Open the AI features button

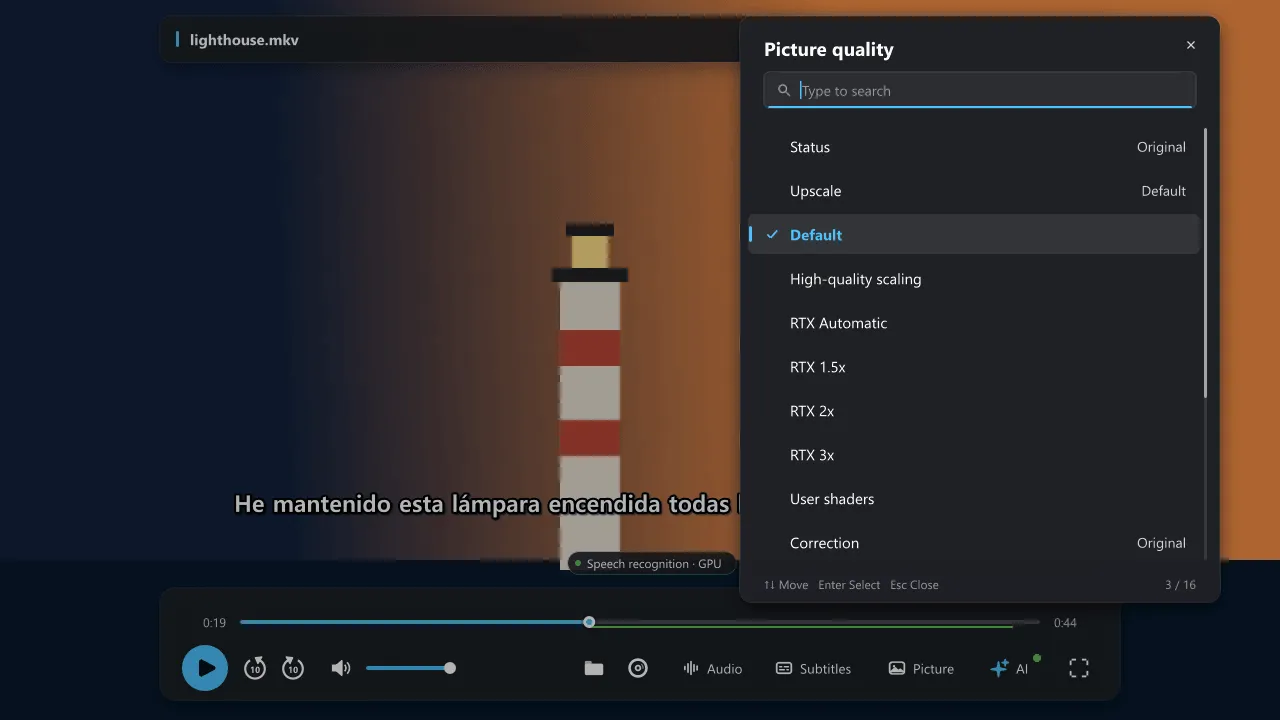click(x=1009, y=668)
